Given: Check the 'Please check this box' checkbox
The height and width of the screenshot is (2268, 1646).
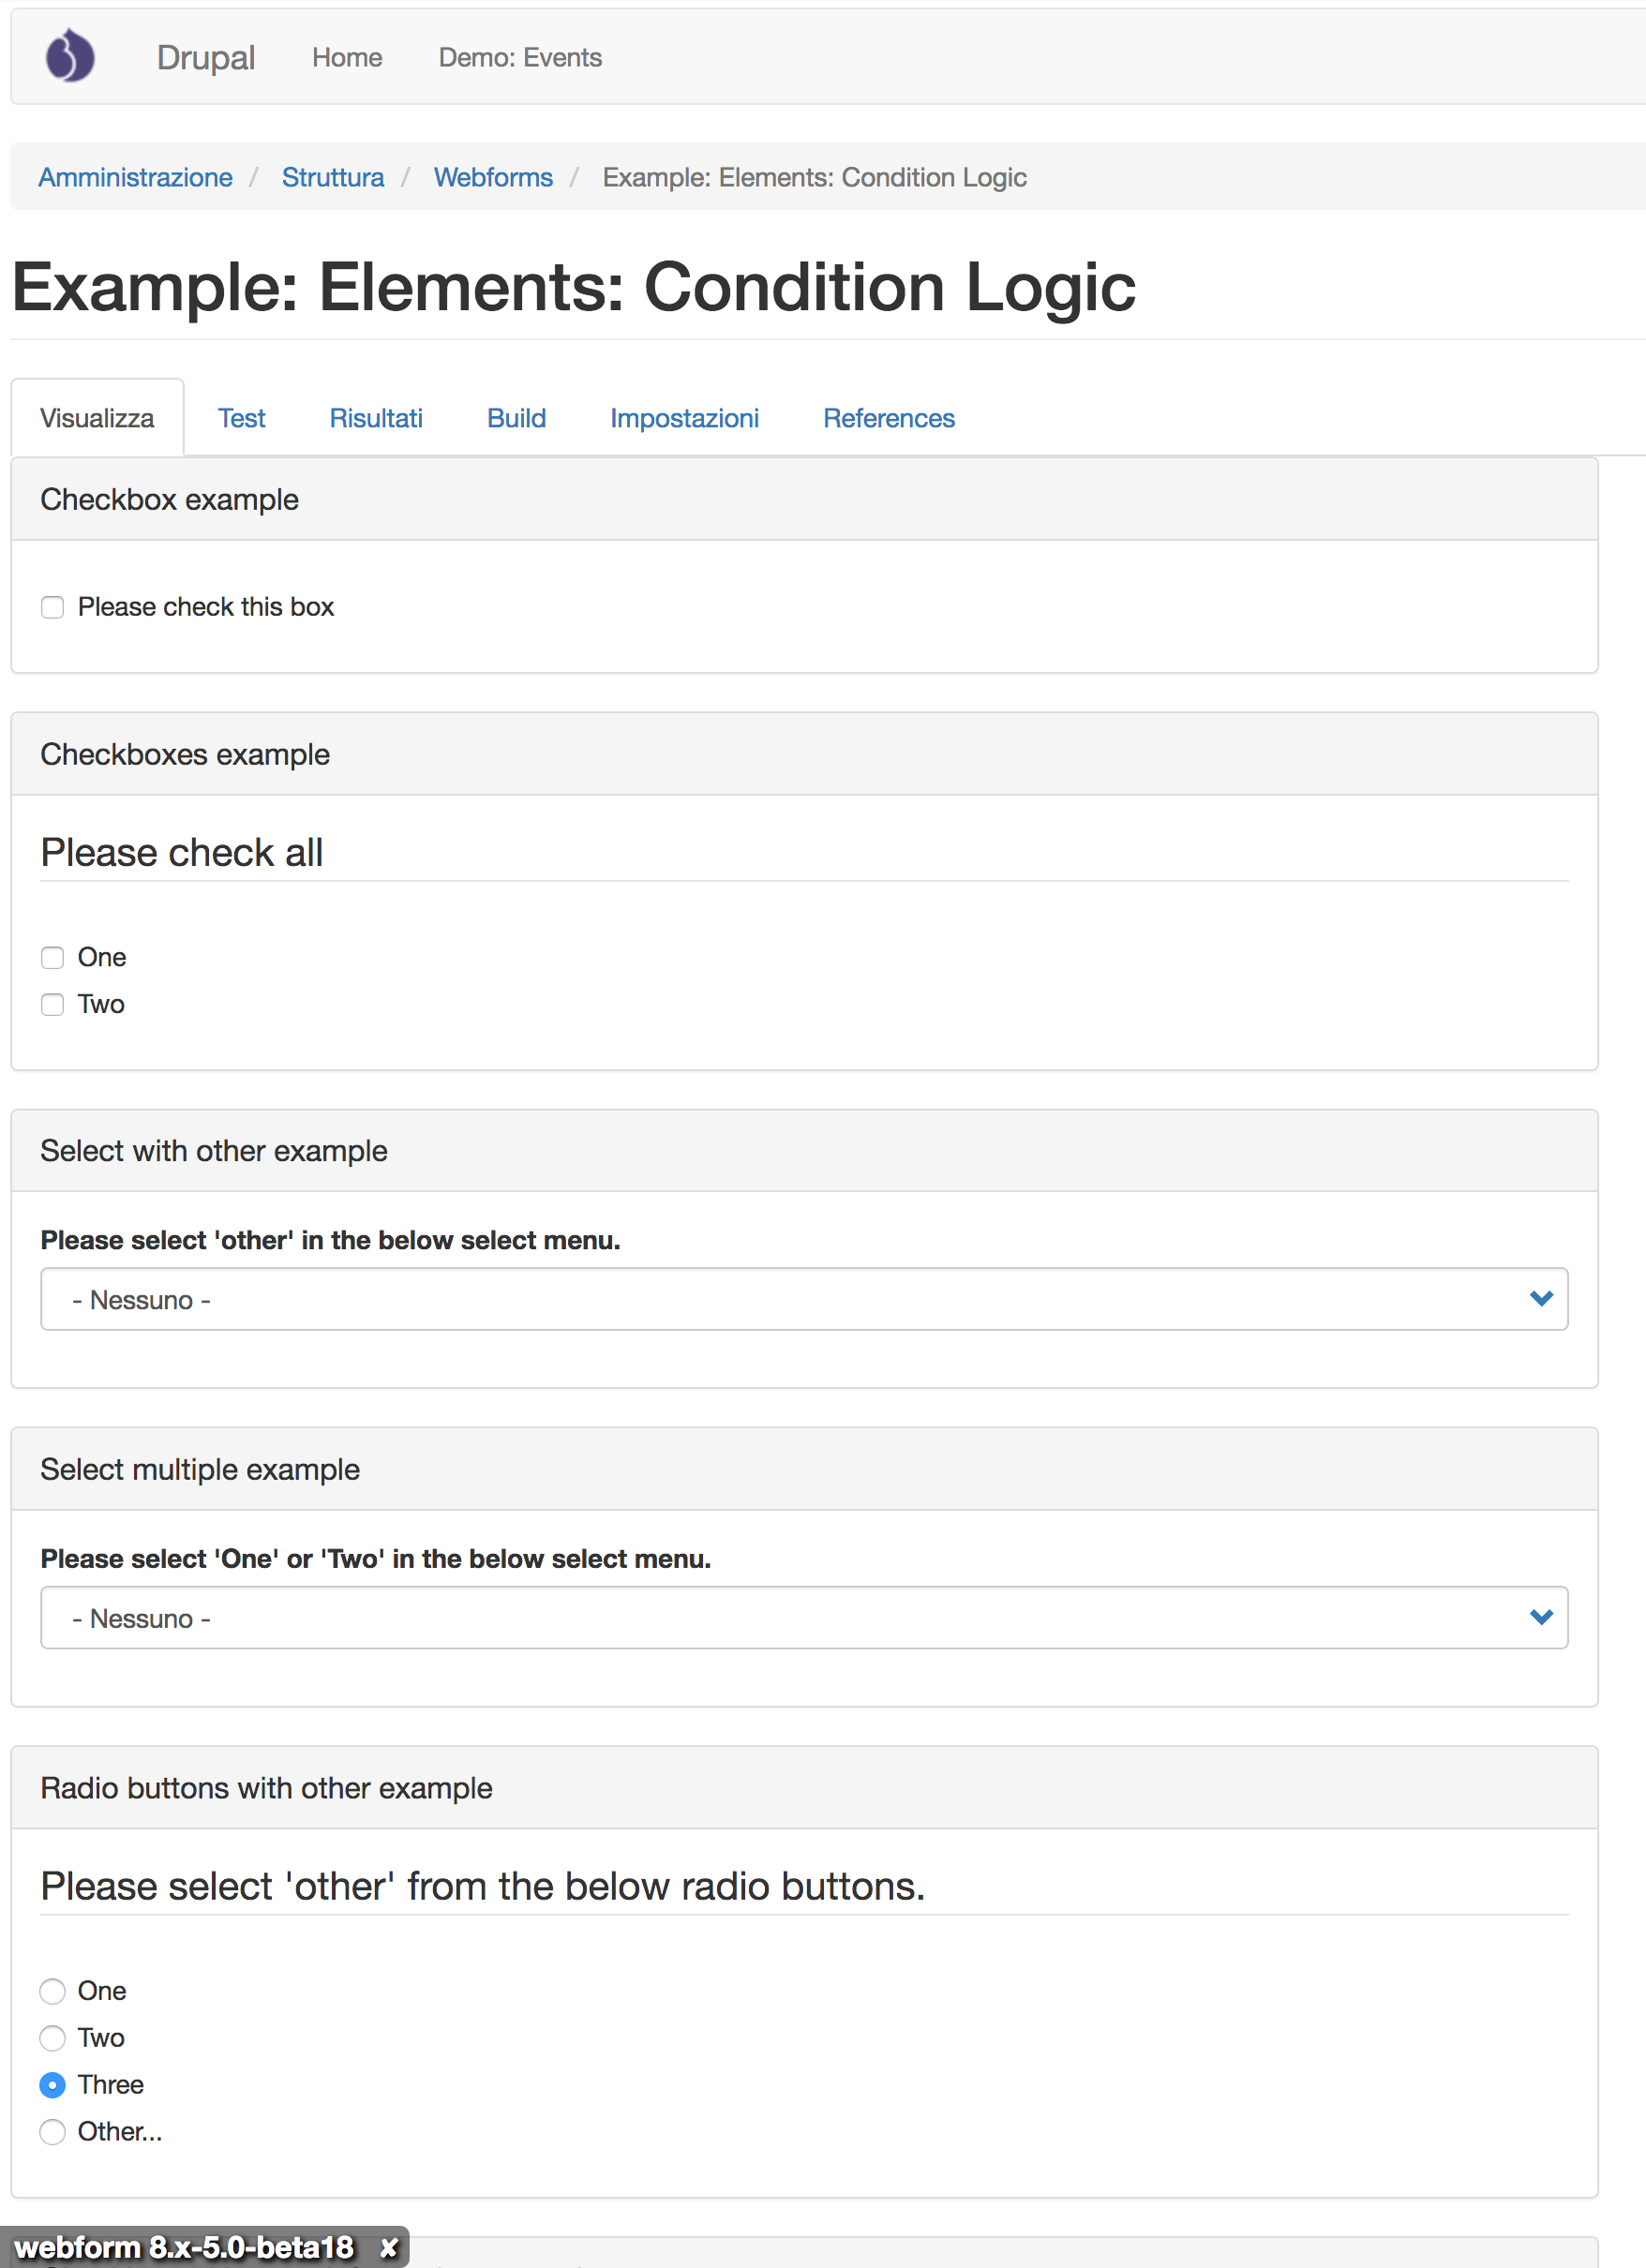Looking at the screenshot, I should click(x=52, y=607).
